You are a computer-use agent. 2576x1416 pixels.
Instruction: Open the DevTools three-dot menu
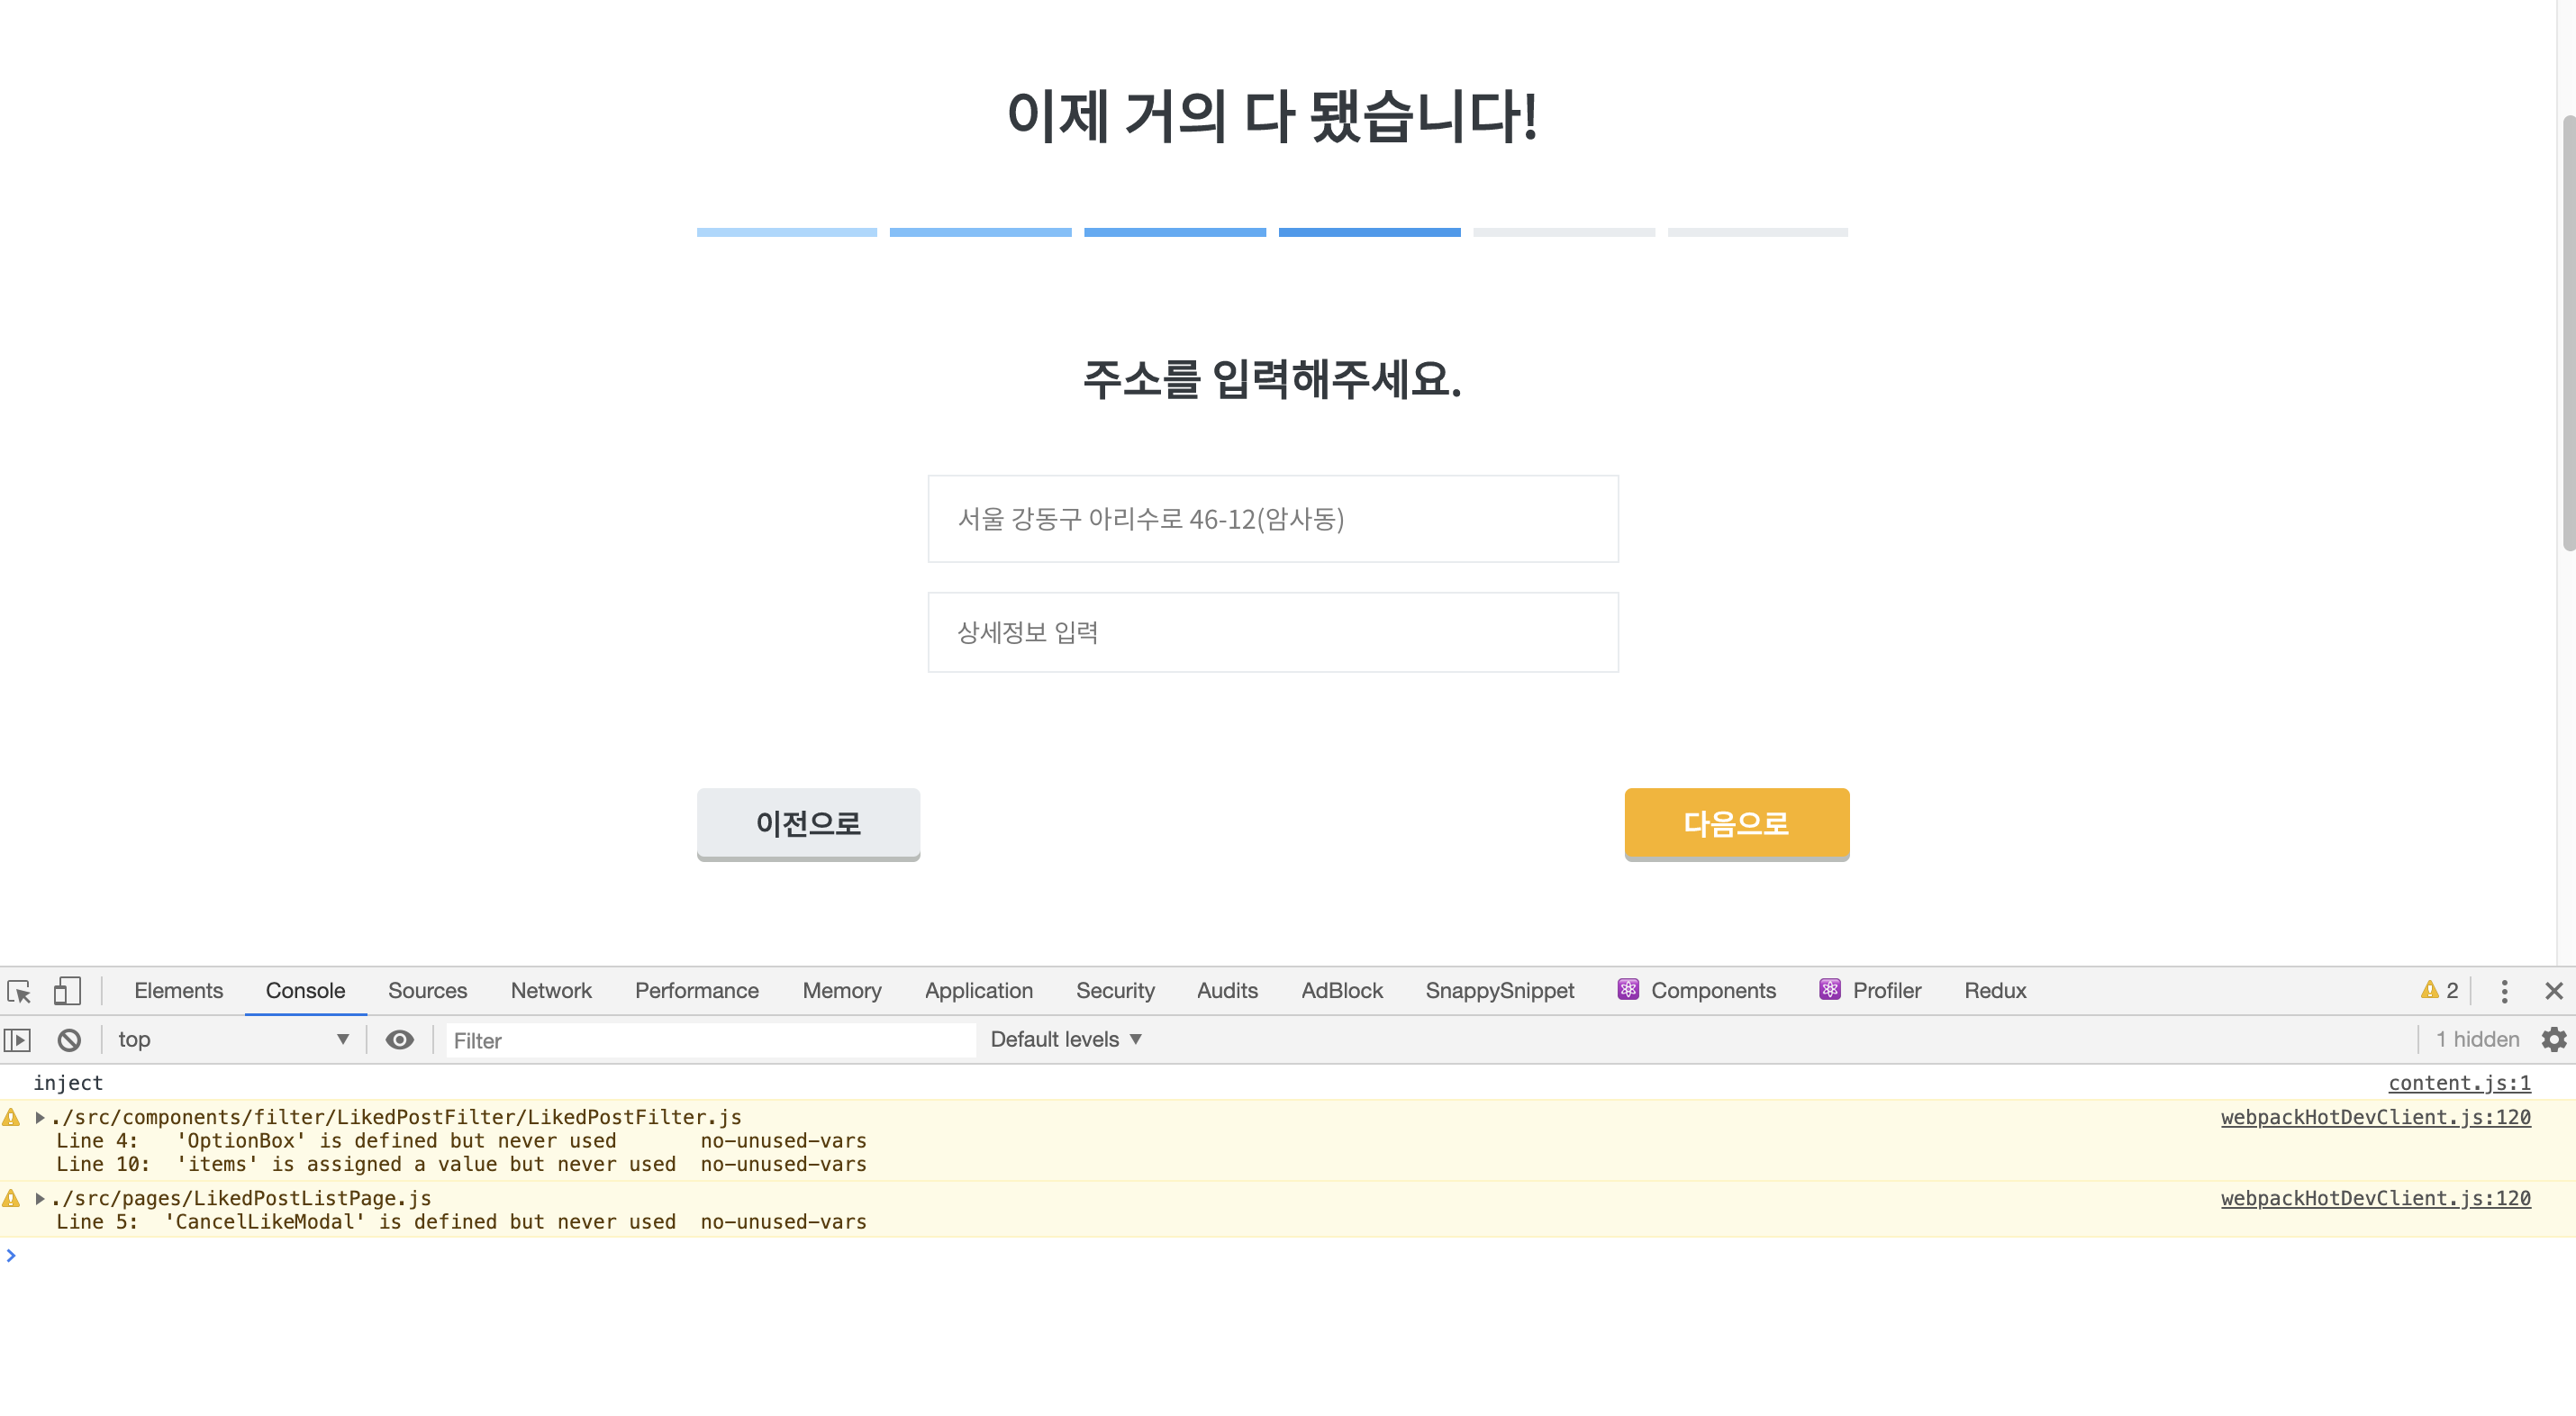coord(2504,991)
